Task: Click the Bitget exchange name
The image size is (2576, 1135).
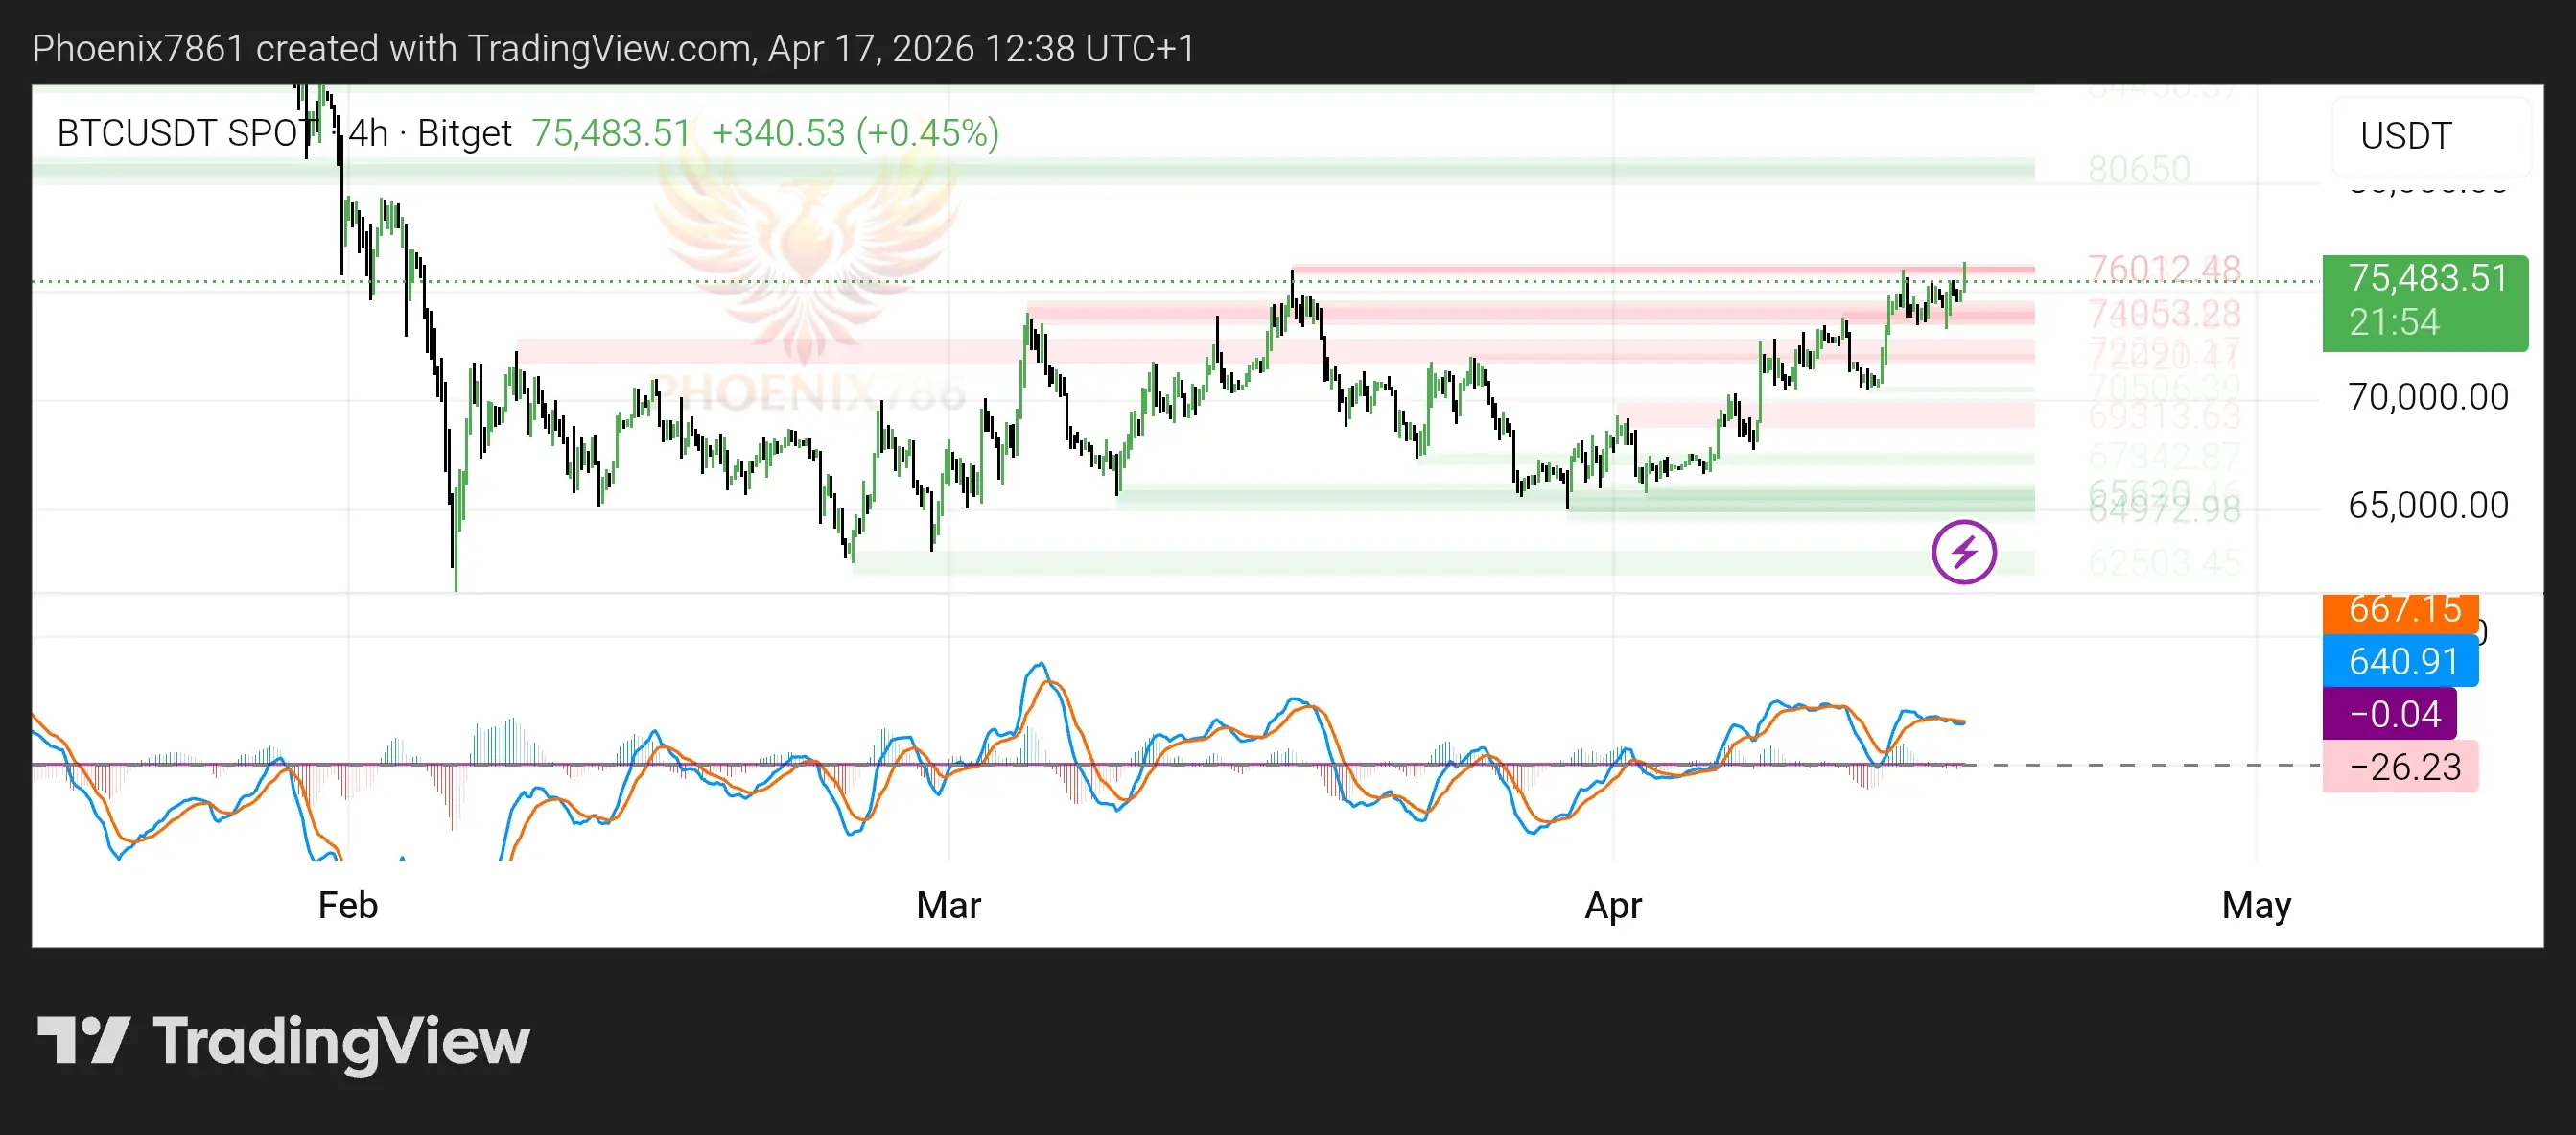Action: 464,133
